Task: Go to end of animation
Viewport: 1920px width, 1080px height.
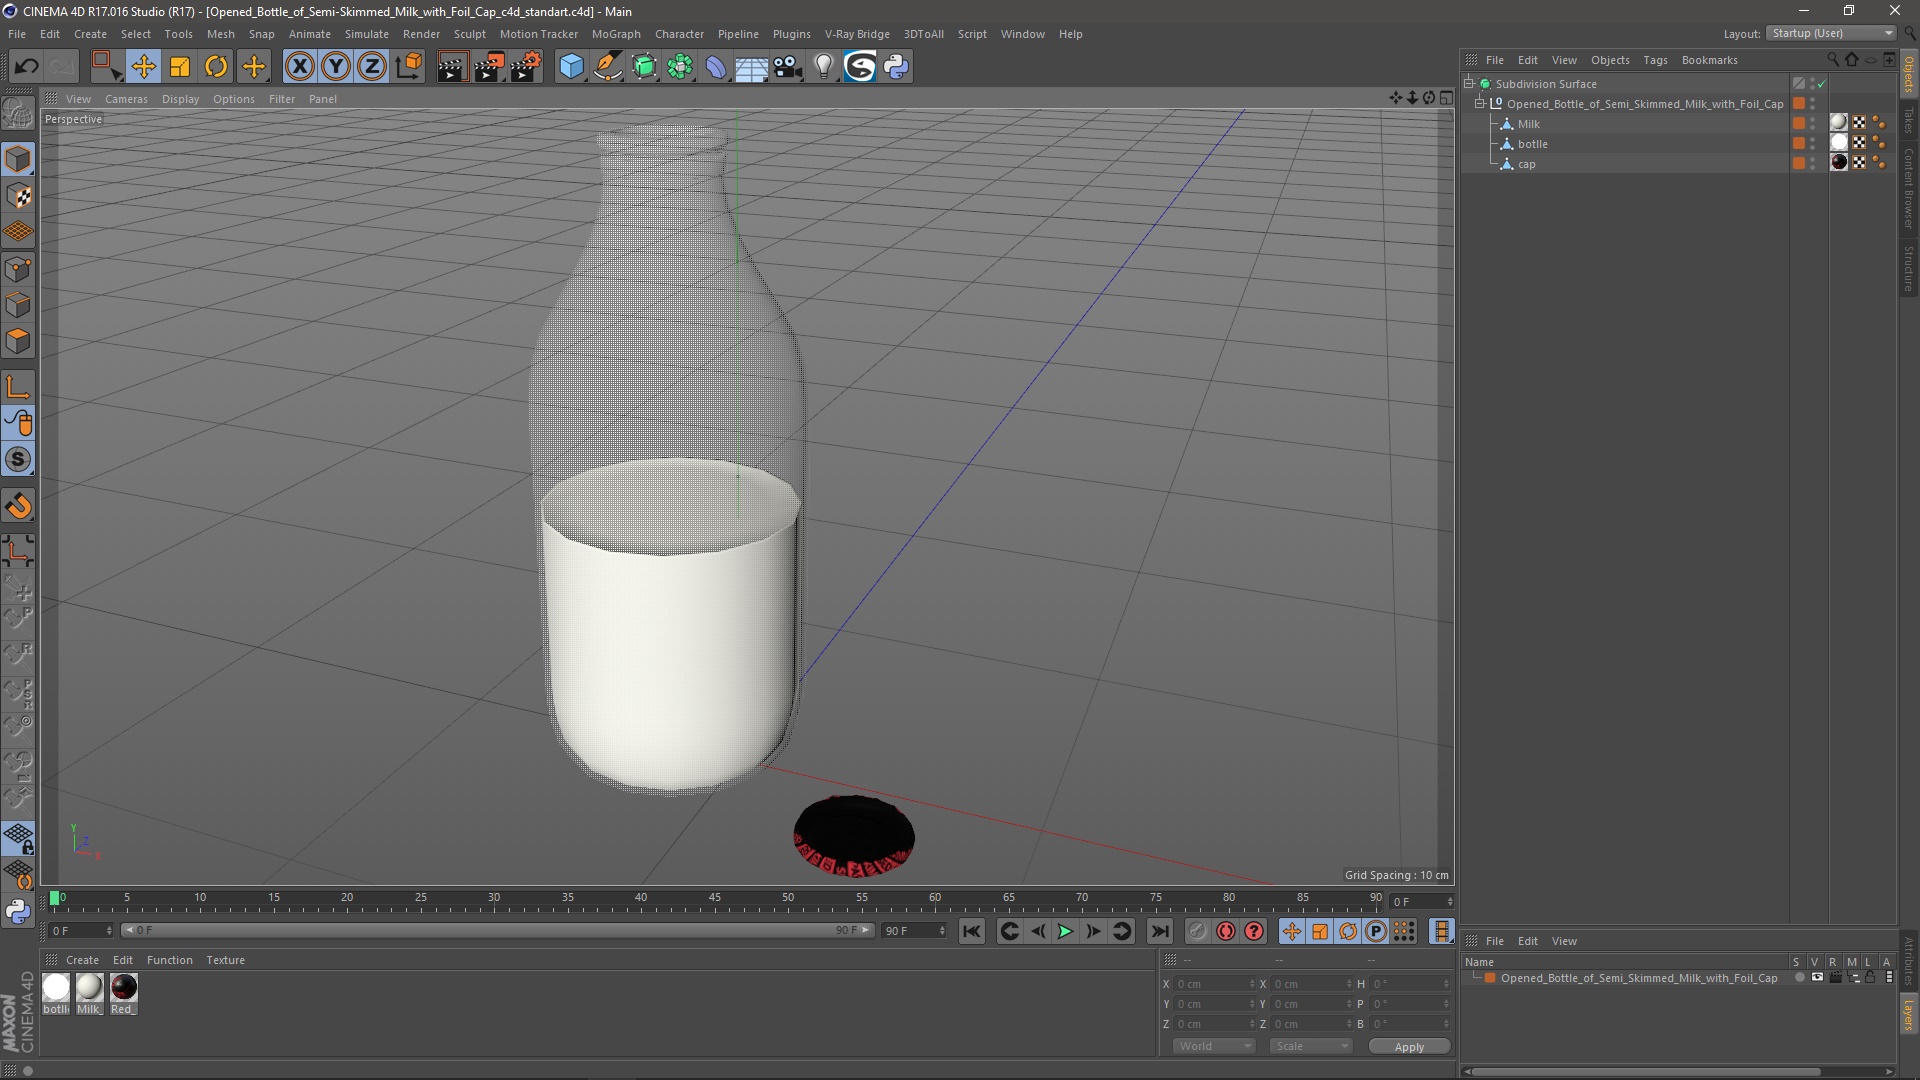Action: [1159, 931]
